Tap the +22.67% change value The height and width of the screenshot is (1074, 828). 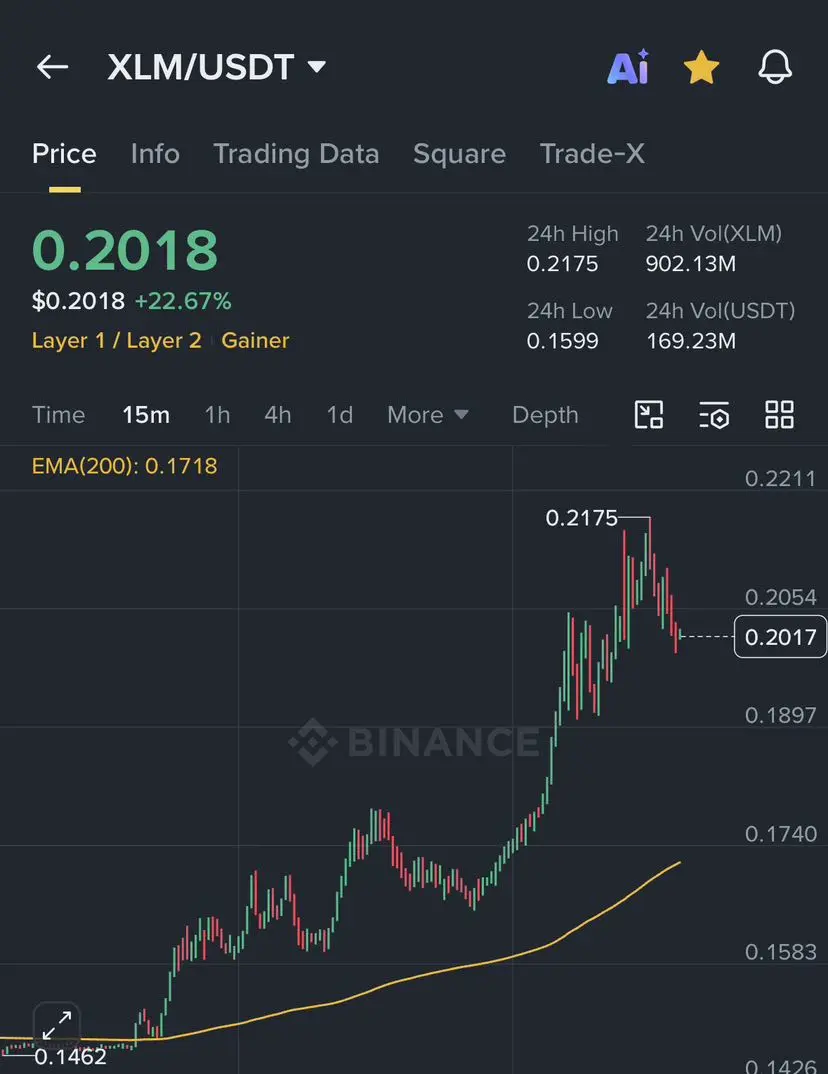click(x=183, y=301)
